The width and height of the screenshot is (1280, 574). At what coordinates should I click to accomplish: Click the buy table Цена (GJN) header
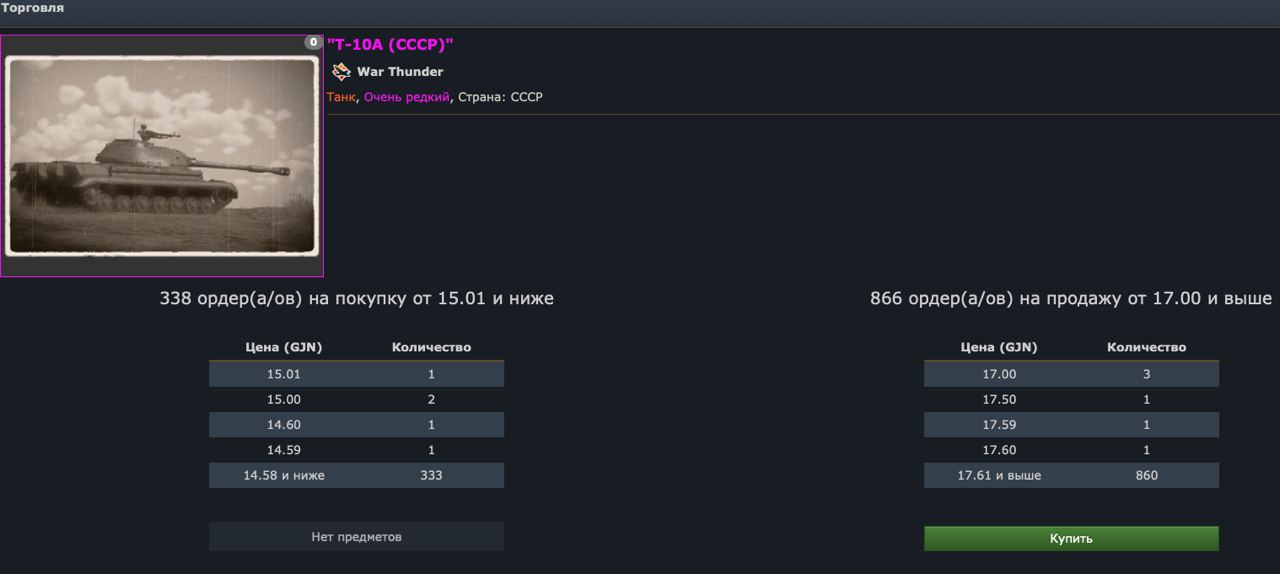coord(284,347)
